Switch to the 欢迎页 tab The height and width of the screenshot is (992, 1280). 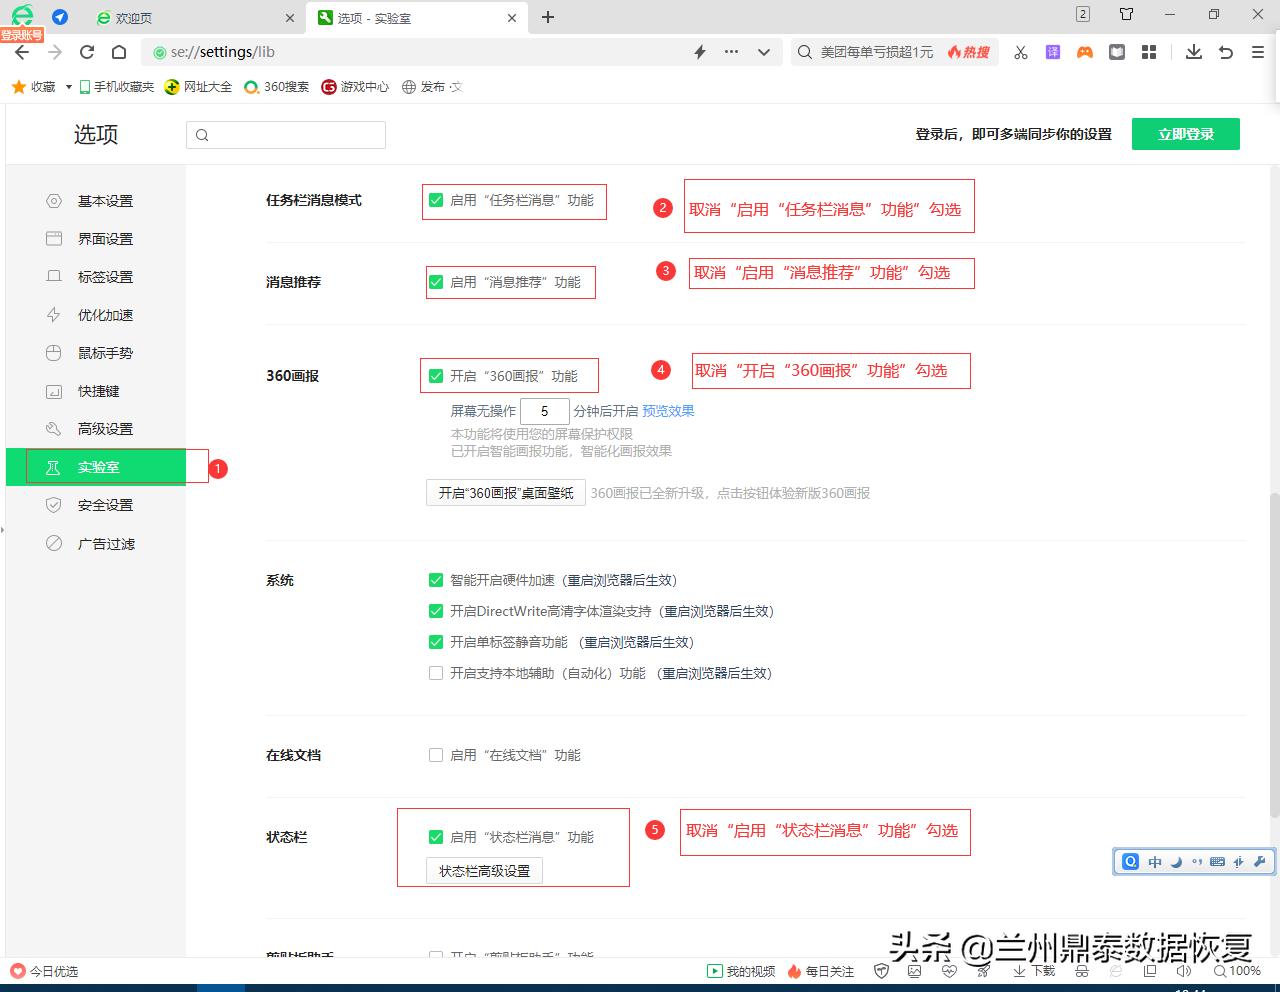pos(135,17)
